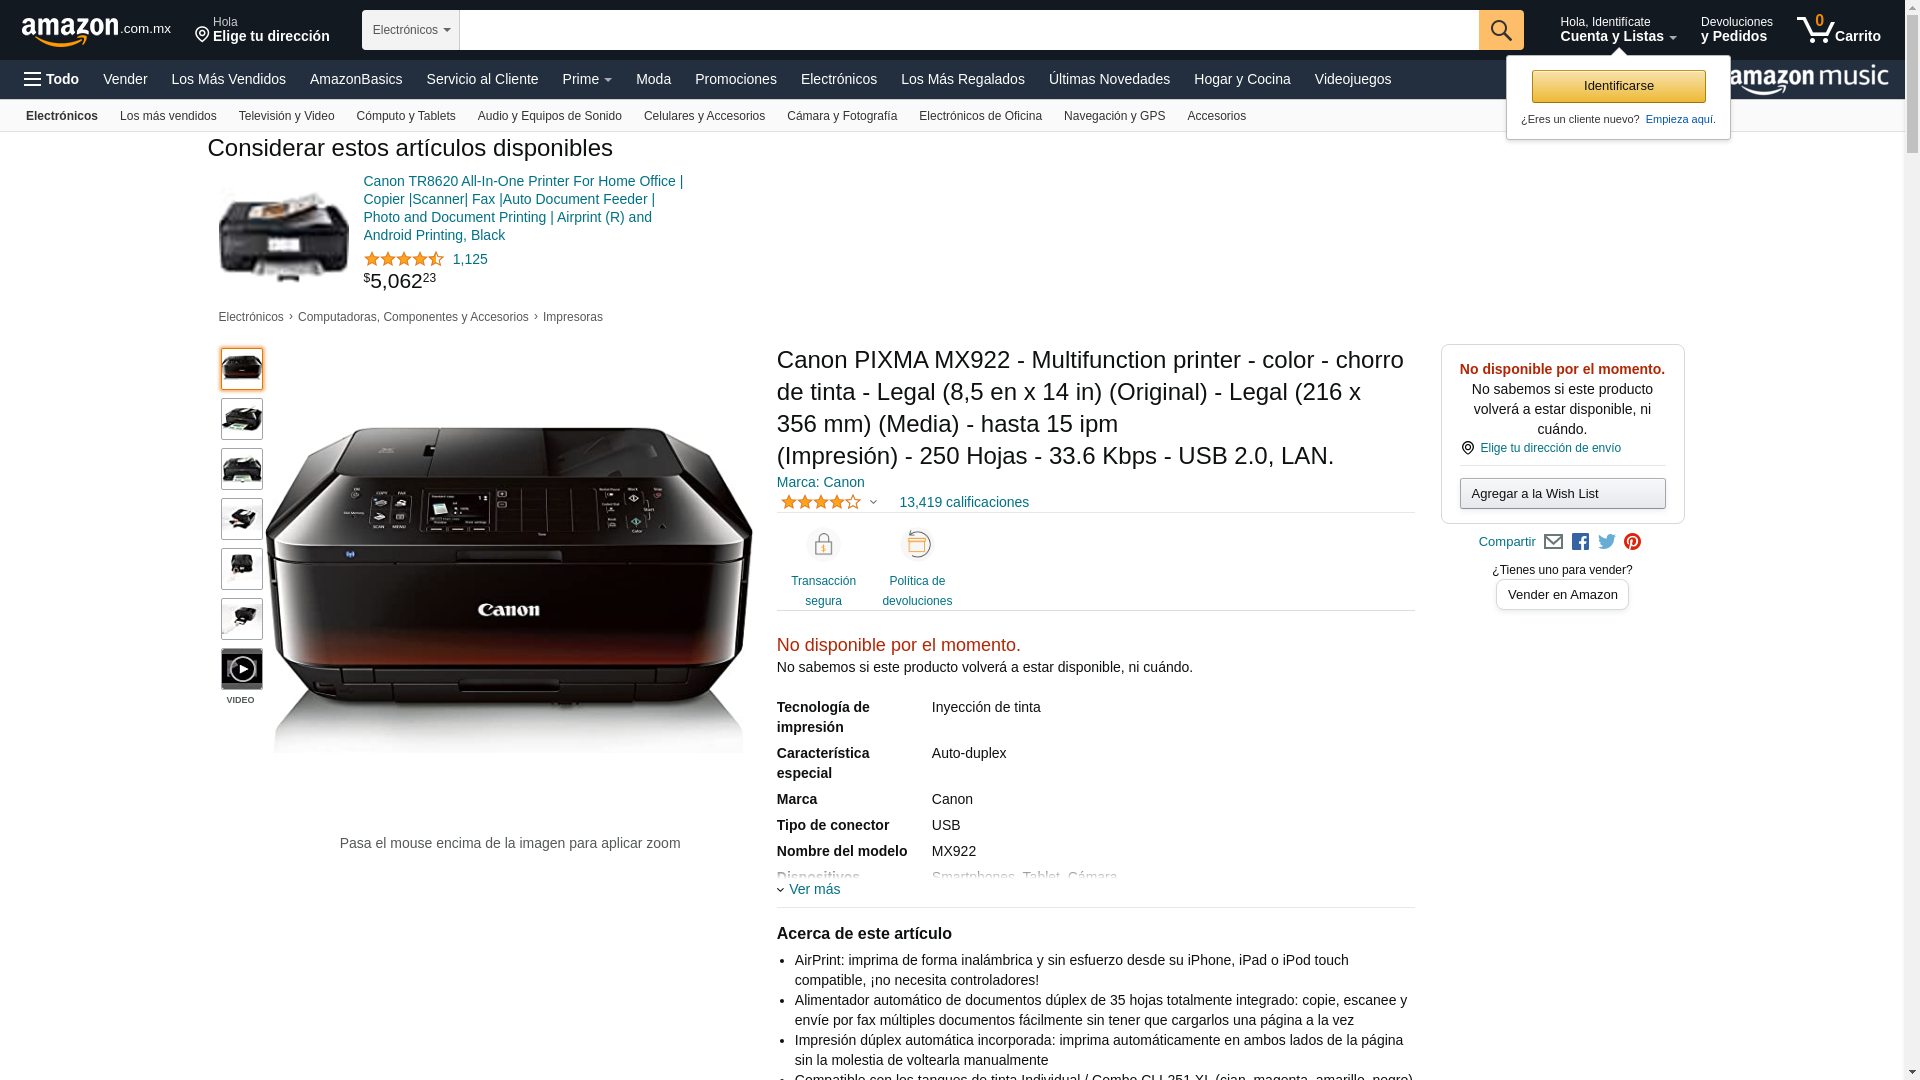The image size is (1920, 1080).
Task: Click the Identificarse button
Action: point(1618,86)
